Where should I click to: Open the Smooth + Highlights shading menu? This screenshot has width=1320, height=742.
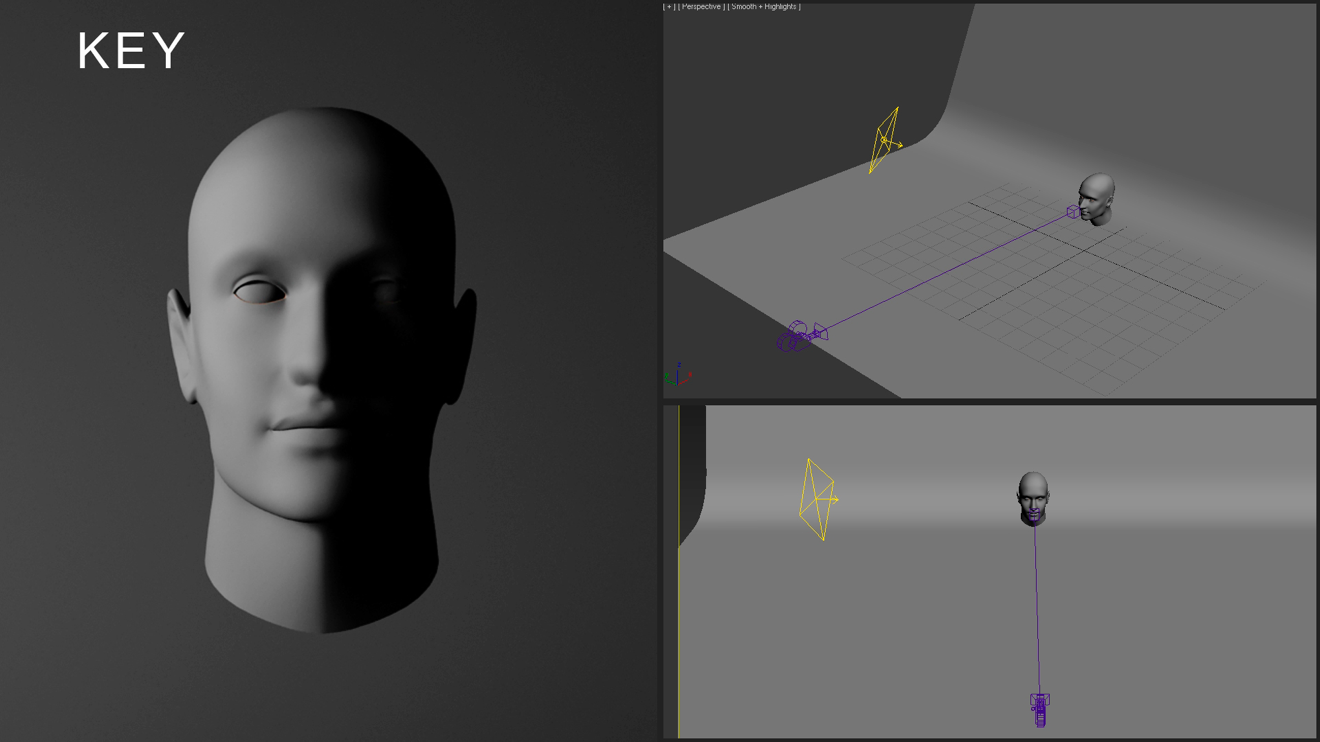pos(764,6)
